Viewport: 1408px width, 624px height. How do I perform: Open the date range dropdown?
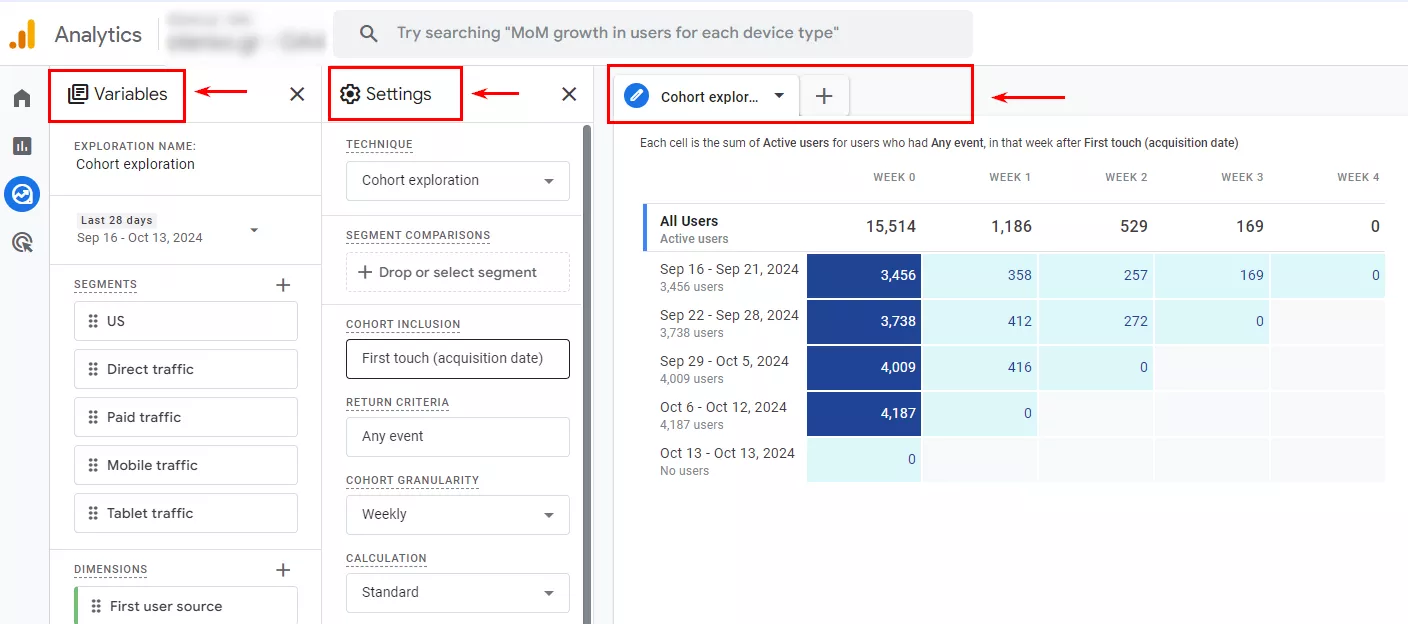pos(254,230)
